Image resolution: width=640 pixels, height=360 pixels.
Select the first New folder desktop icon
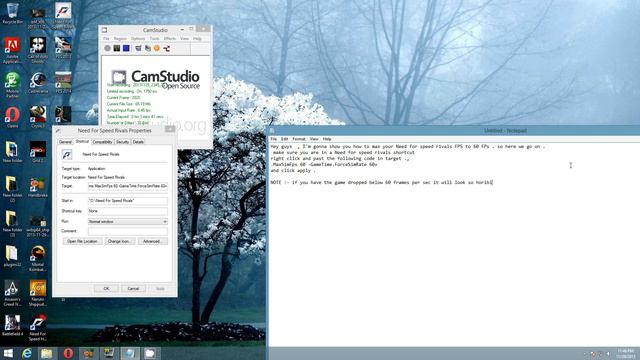(x=12, y=152)
